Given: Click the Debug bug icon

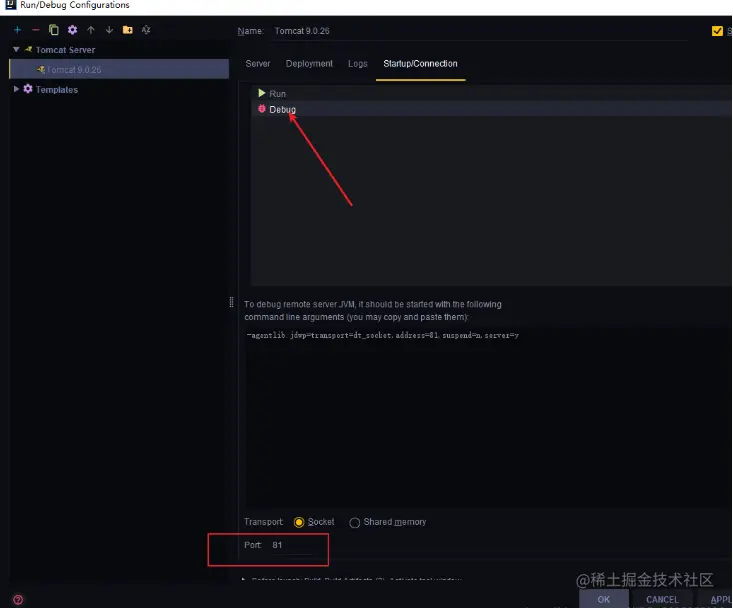Looking at the screenshot, I should [x=262, y=109].
